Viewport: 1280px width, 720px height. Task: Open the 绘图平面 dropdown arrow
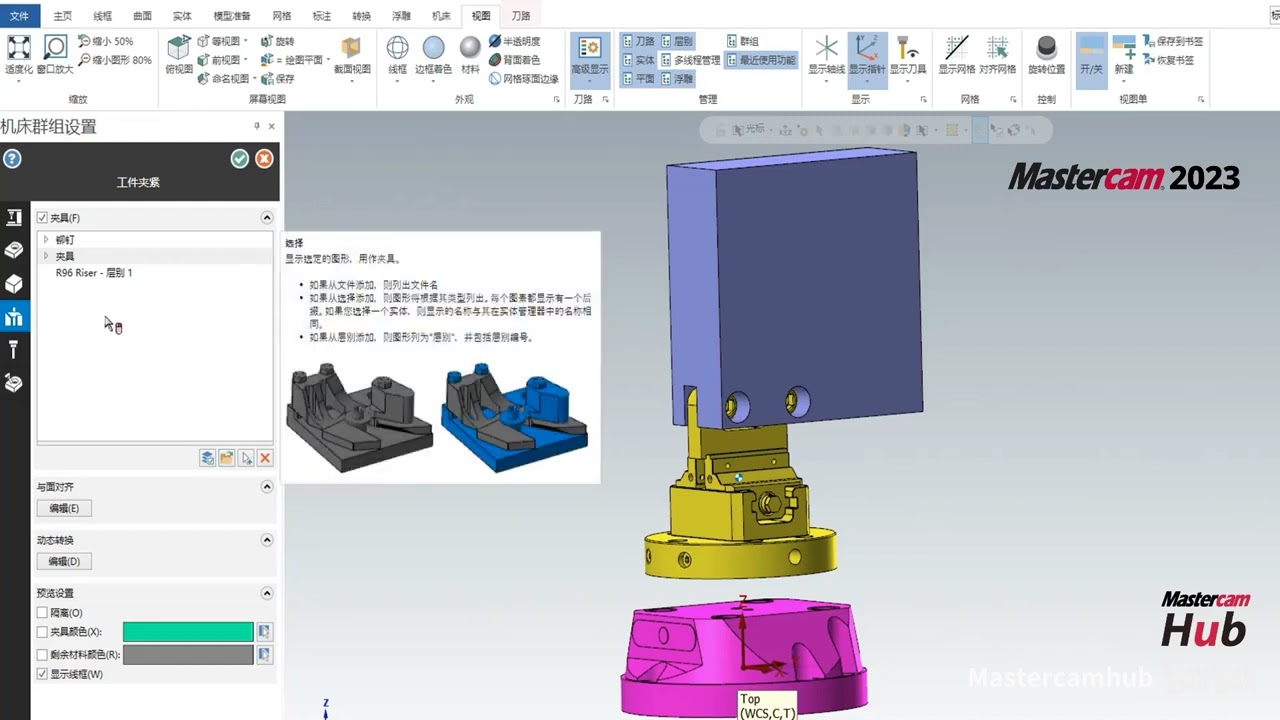[x=327, y=60]
